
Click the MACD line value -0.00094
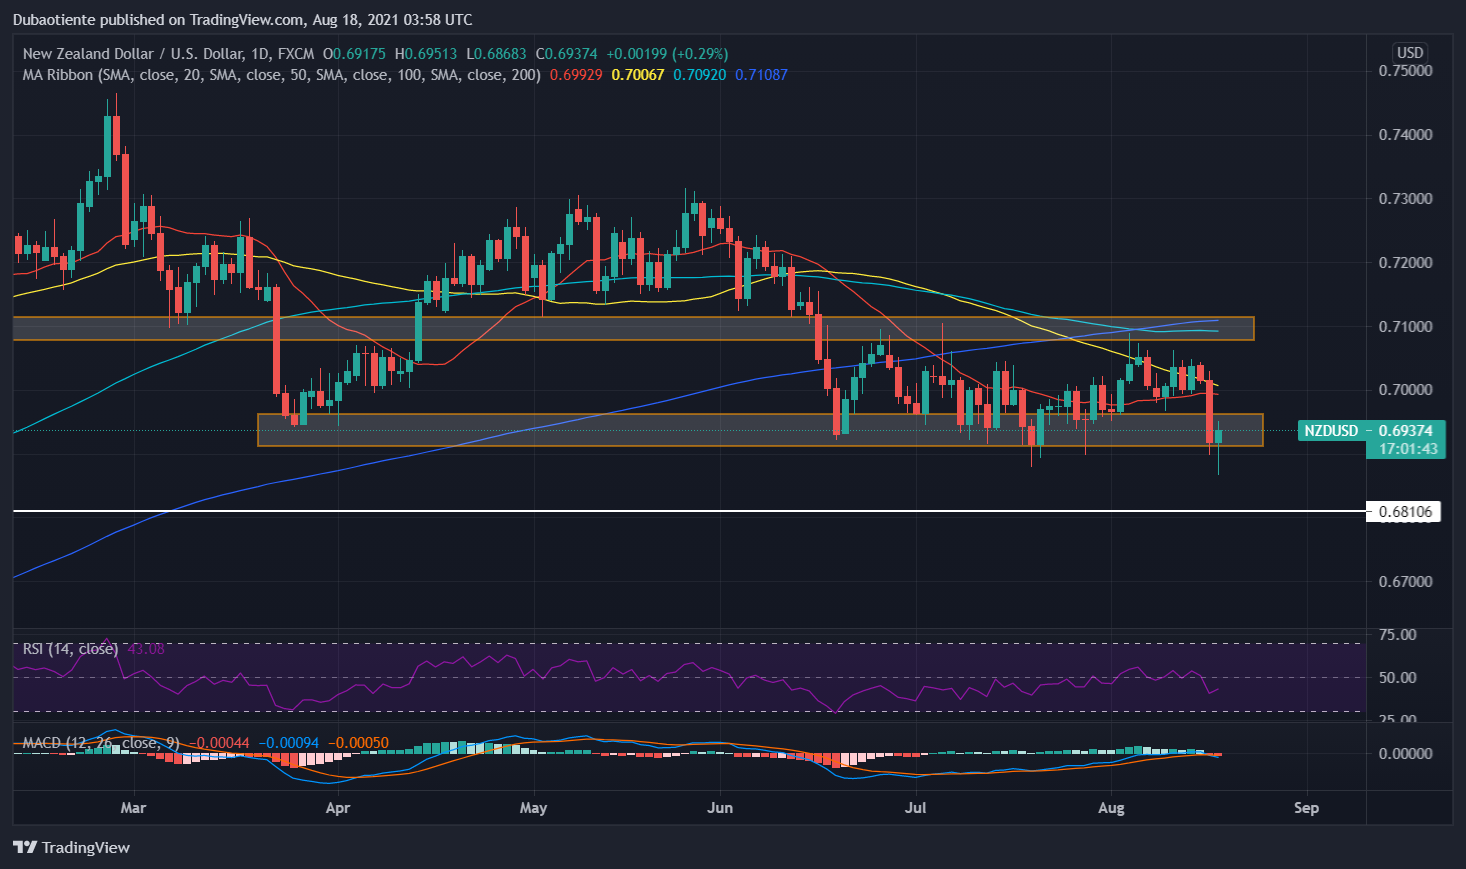coord(289,743)
